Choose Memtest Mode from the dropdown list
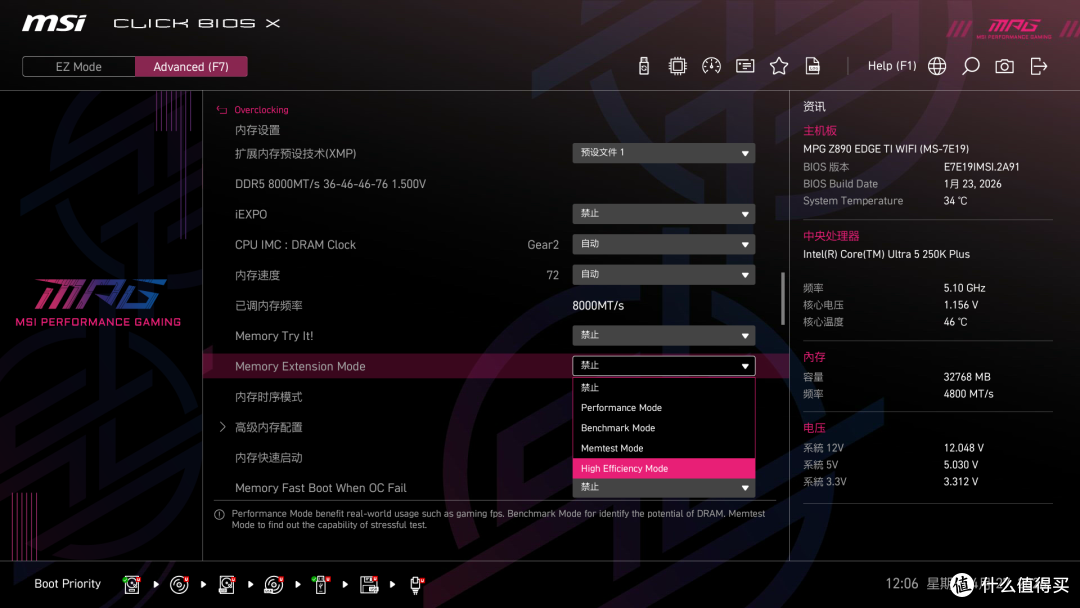This screenshot has height=608, width=1080. [x=664, y=448]
